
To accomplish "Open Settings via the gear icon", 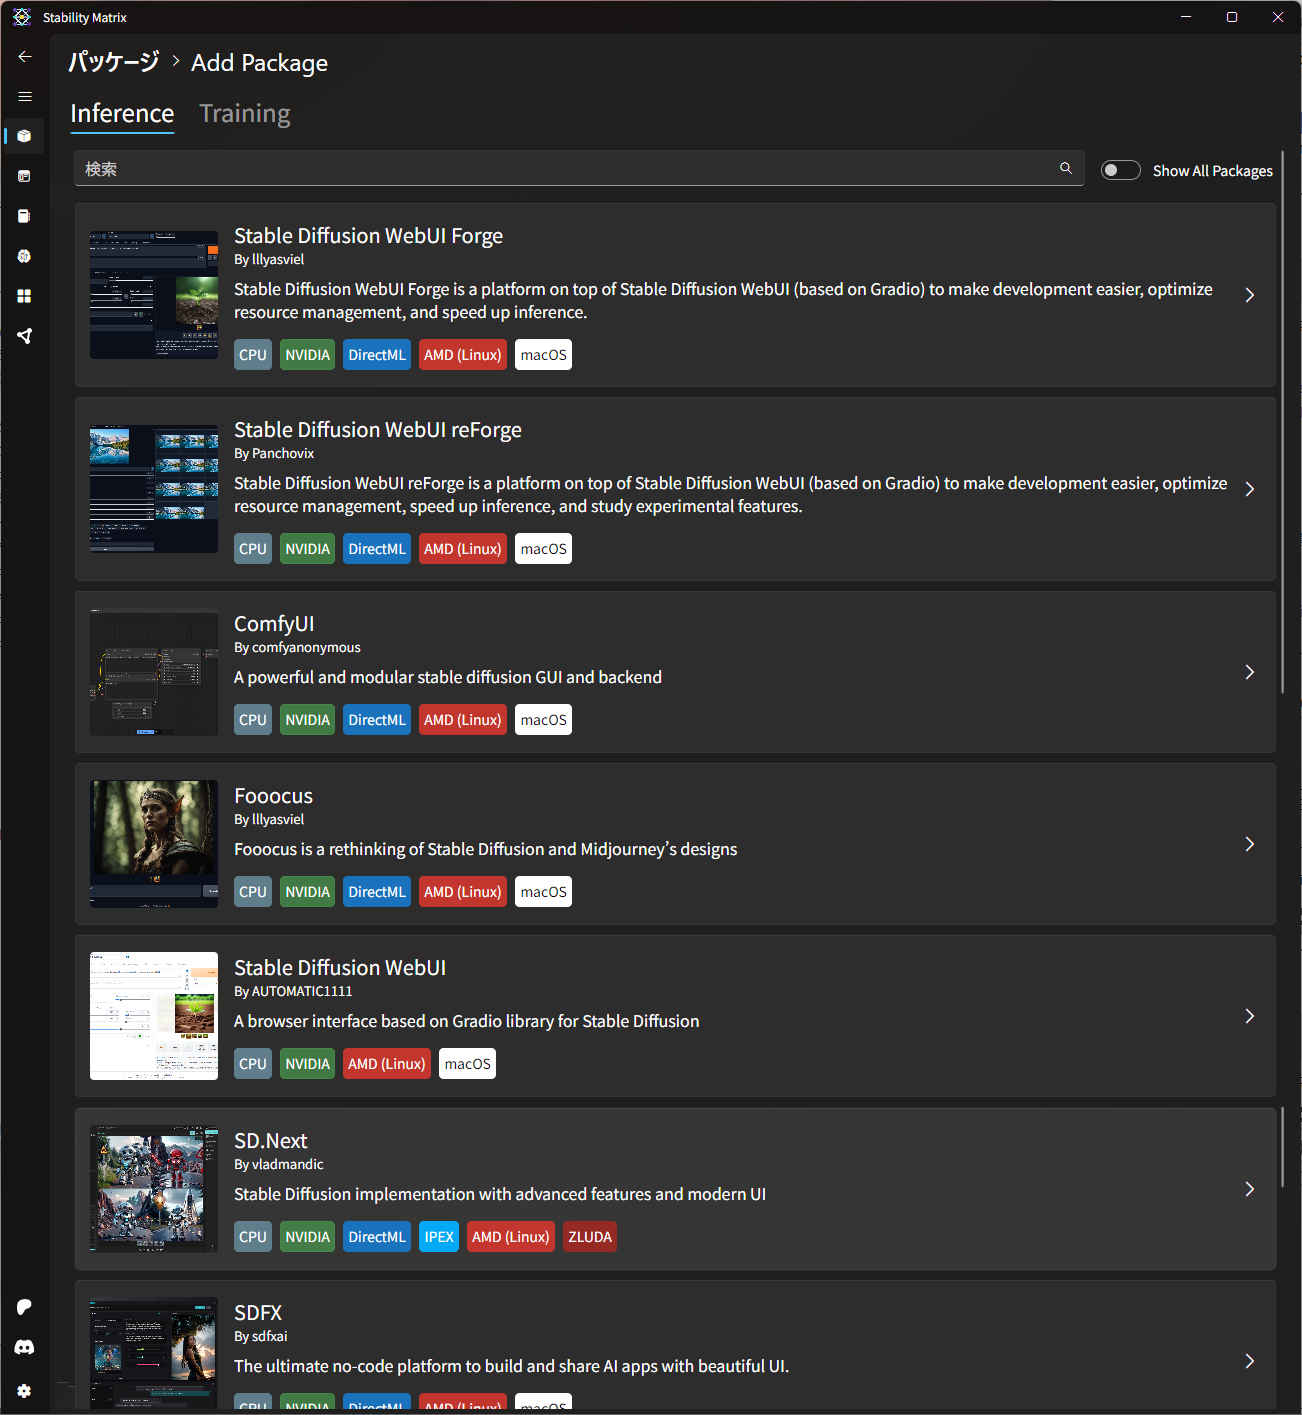I will (x=24, y=1390).
